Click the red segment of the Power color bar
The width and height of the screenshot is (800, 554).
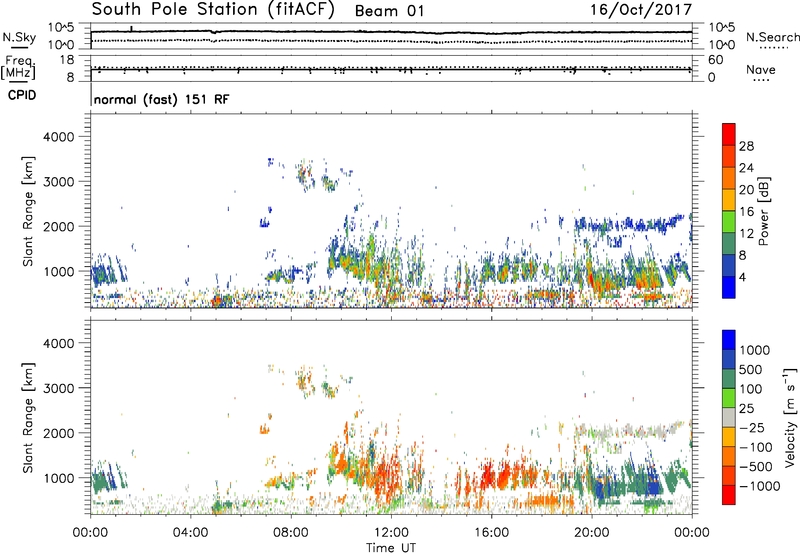tap(729, 134)
